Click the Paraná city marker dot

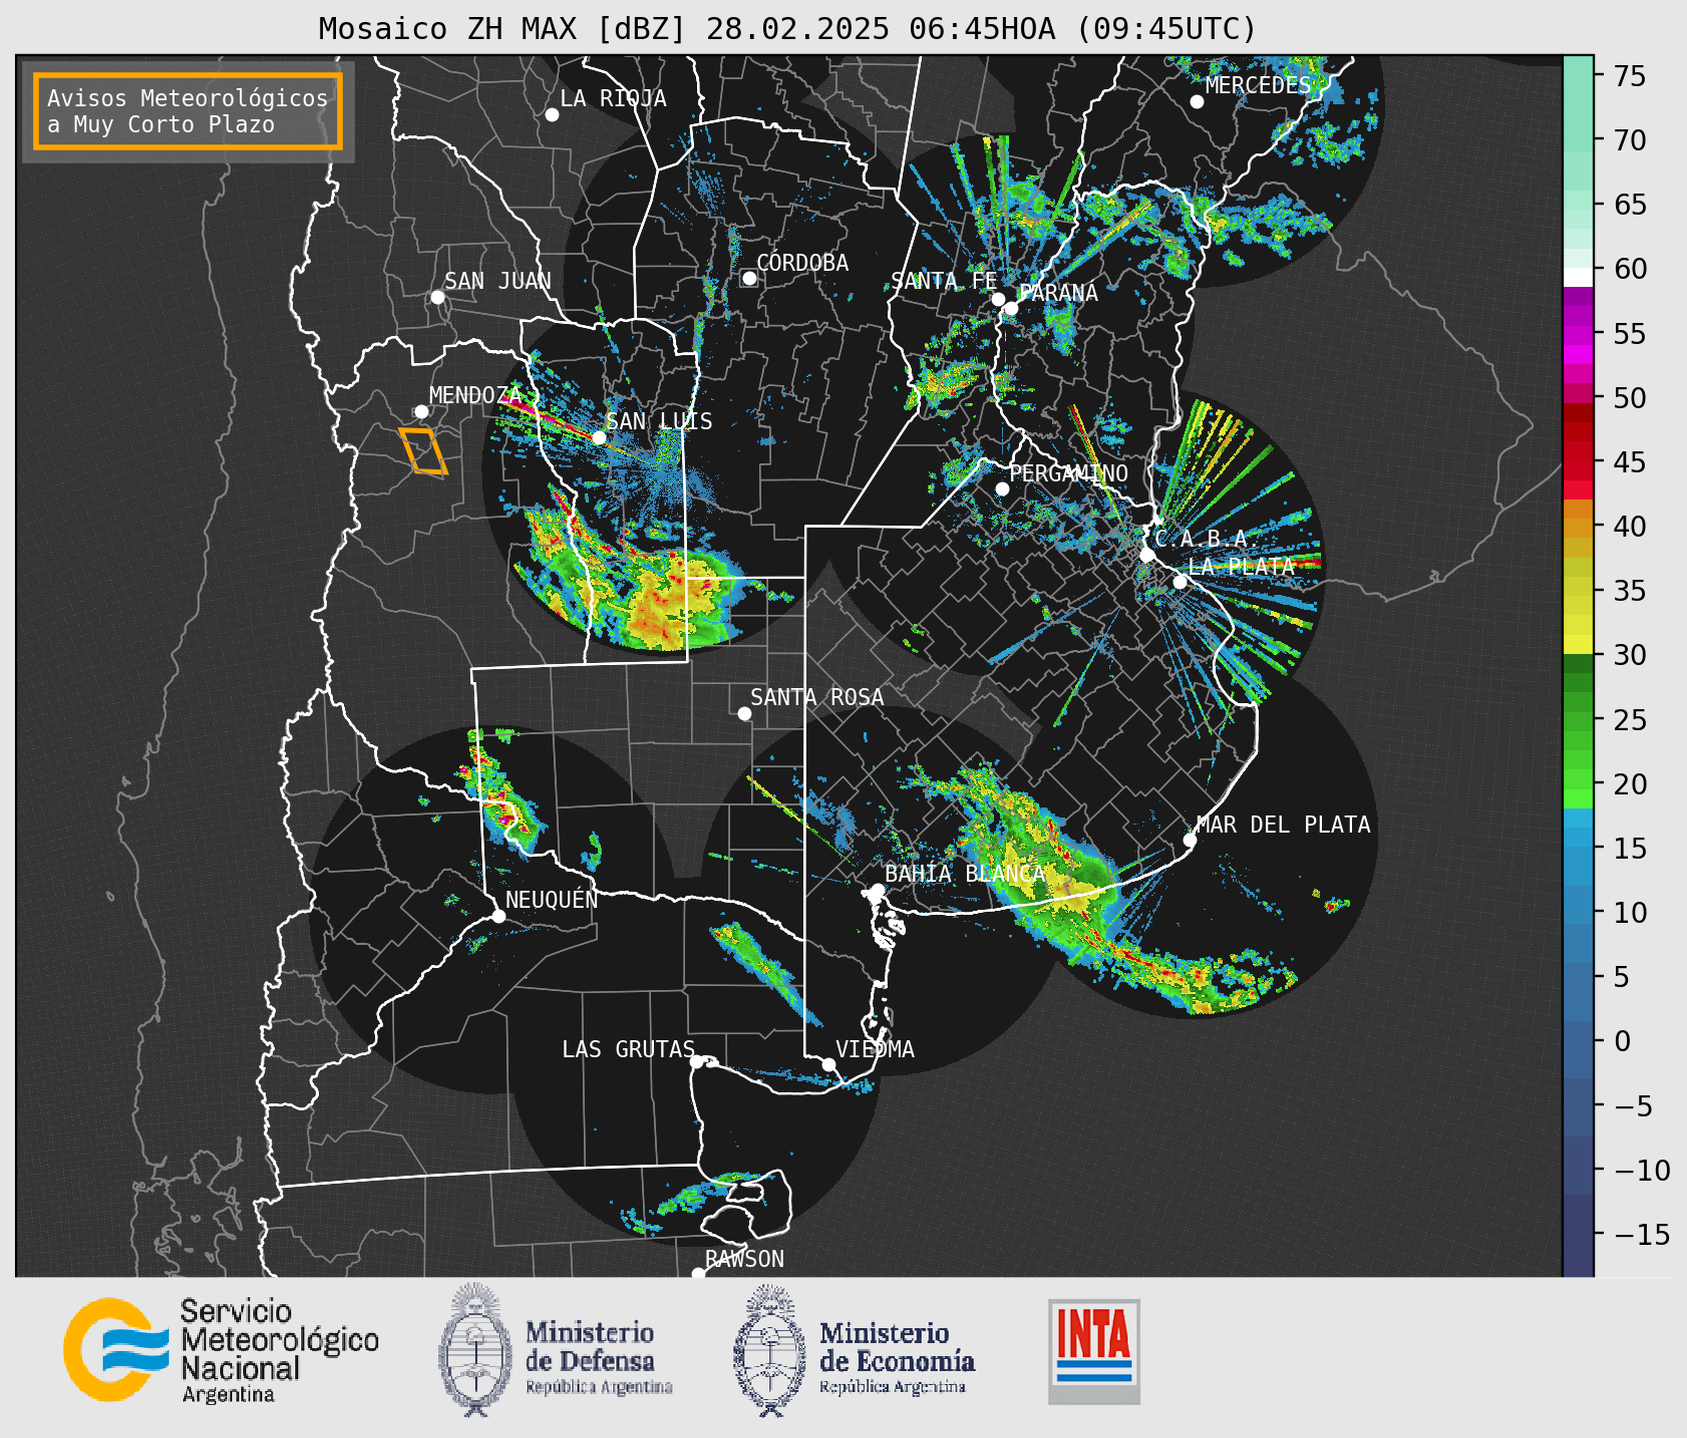(x=1011, y=308)
